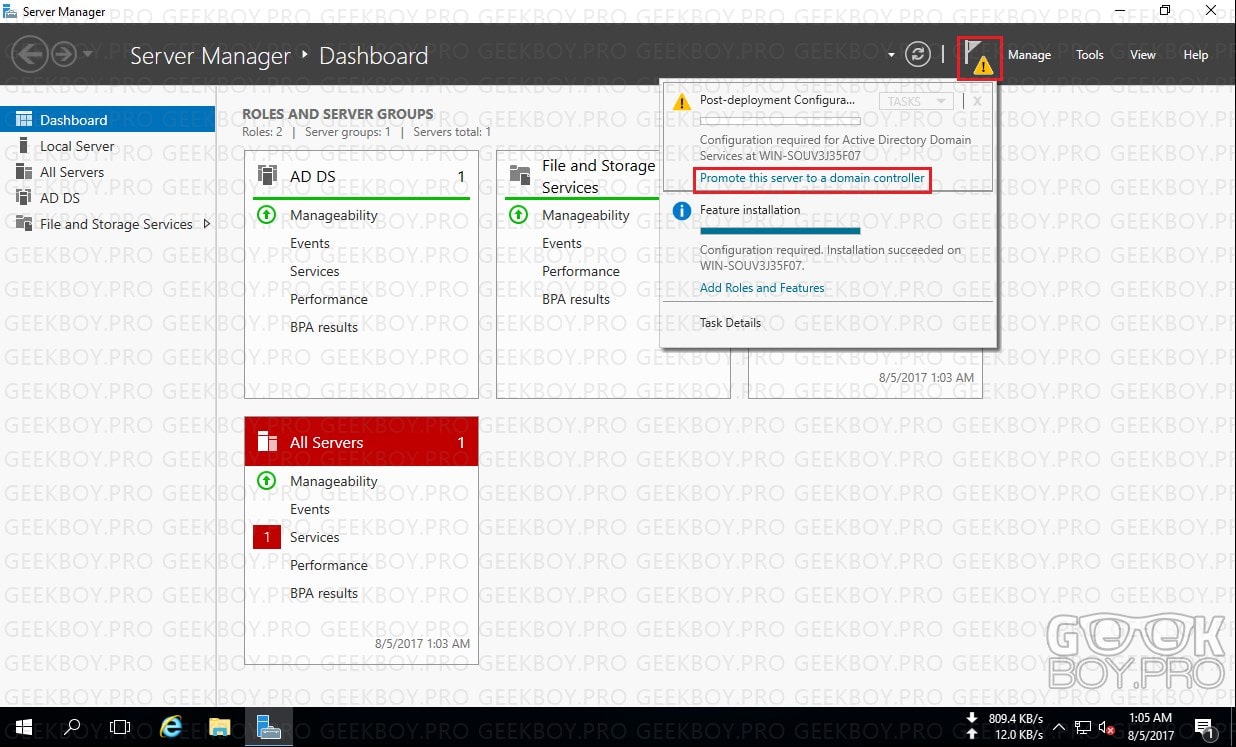Open the Help menu
Image resolution: width=1236 pixels, height=747 pixels.
[1196, 55]
